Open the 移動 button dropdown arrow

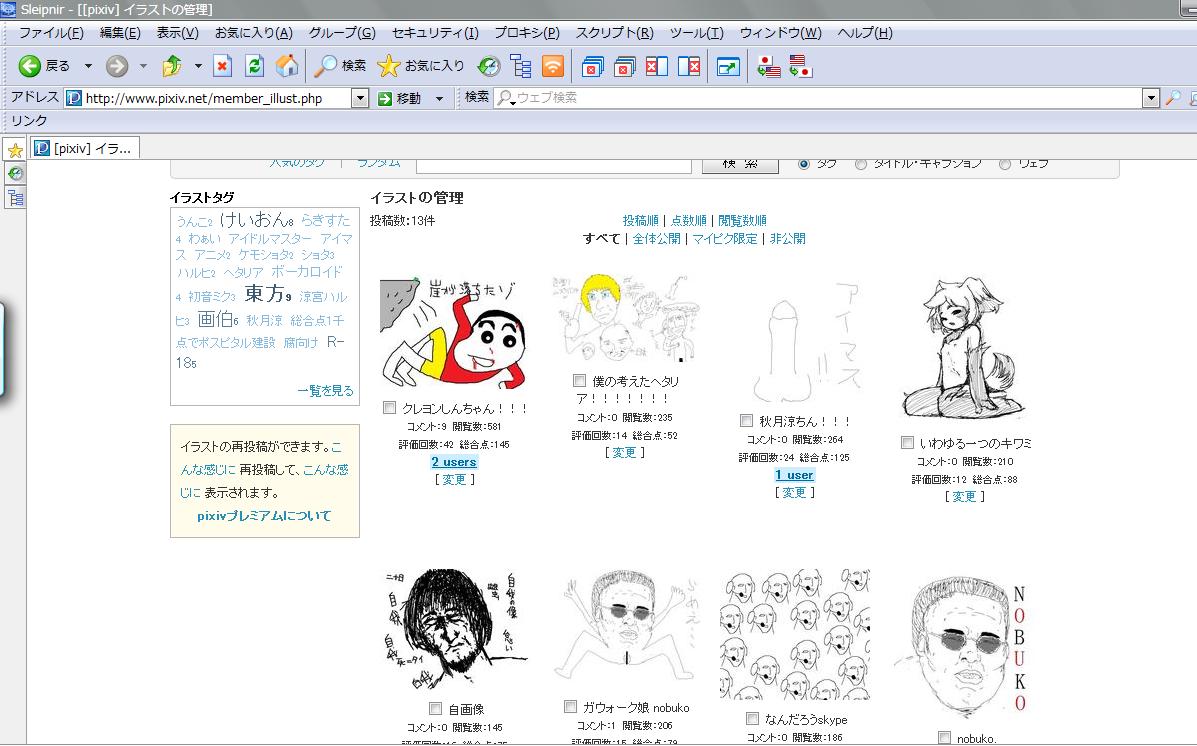[439, 98]
